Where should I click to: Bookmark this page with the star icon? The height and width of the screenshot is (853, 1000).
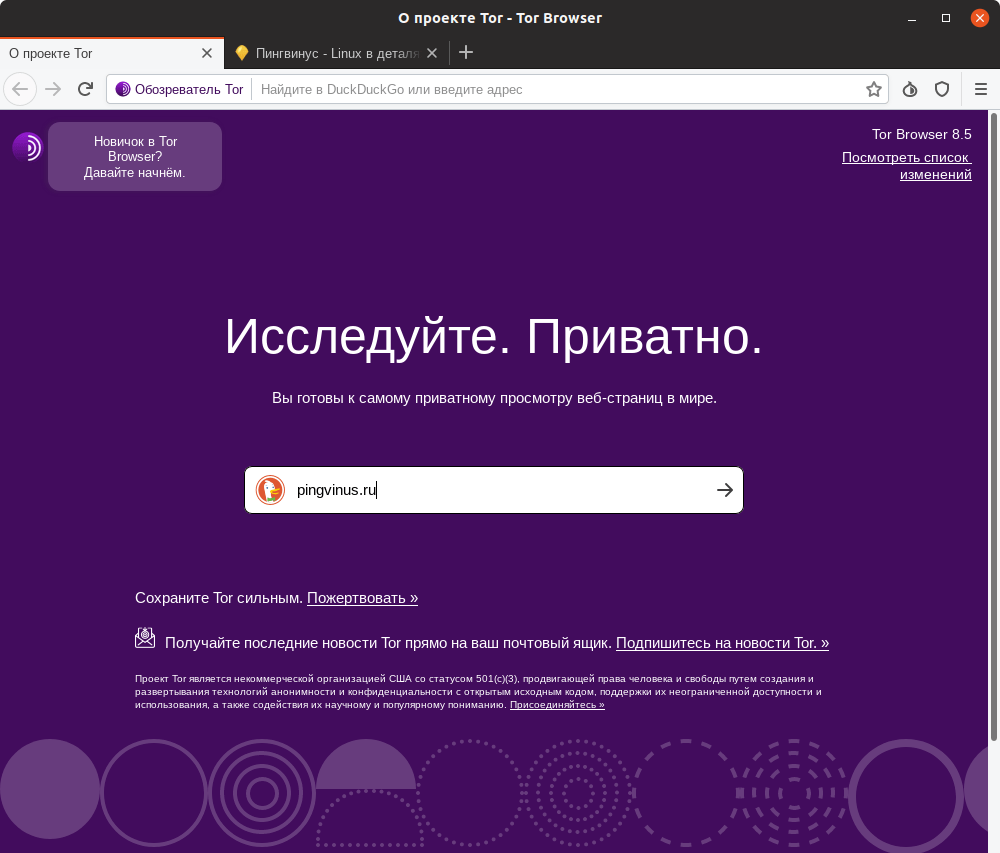pos(873,89)
